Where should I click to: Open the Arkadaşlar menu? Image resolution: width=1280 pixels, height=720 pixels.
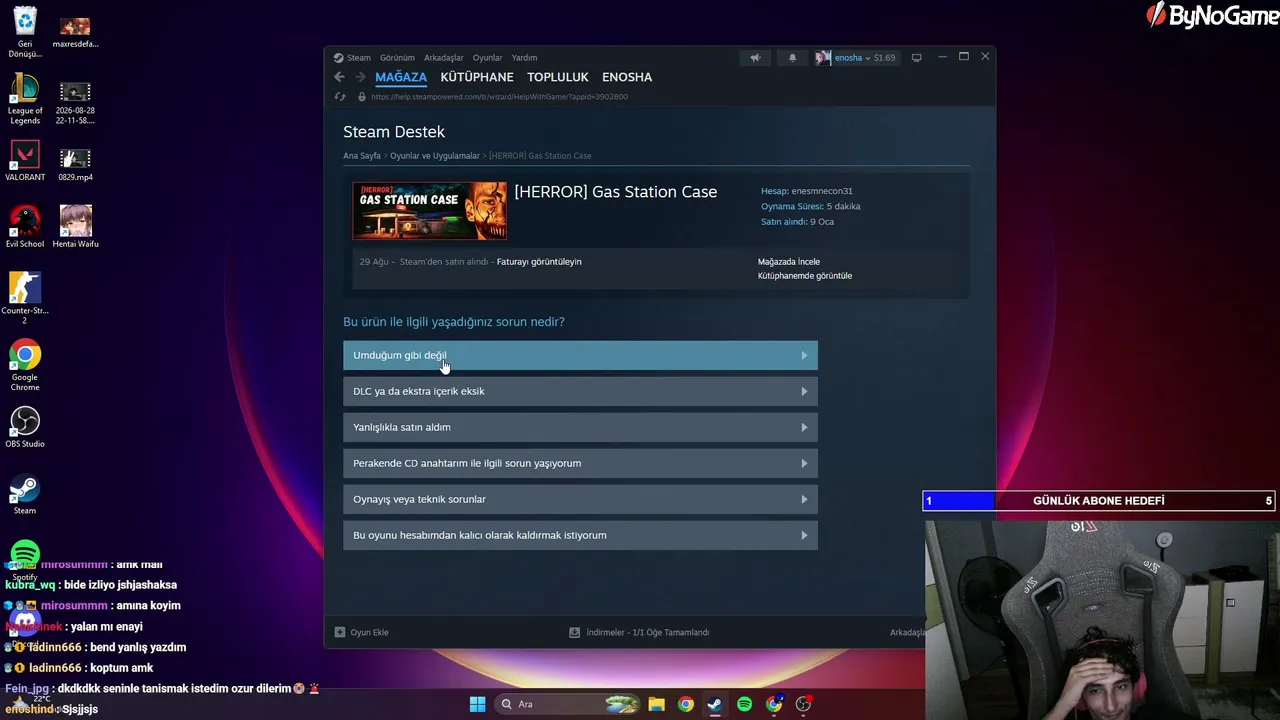[444, 58]
